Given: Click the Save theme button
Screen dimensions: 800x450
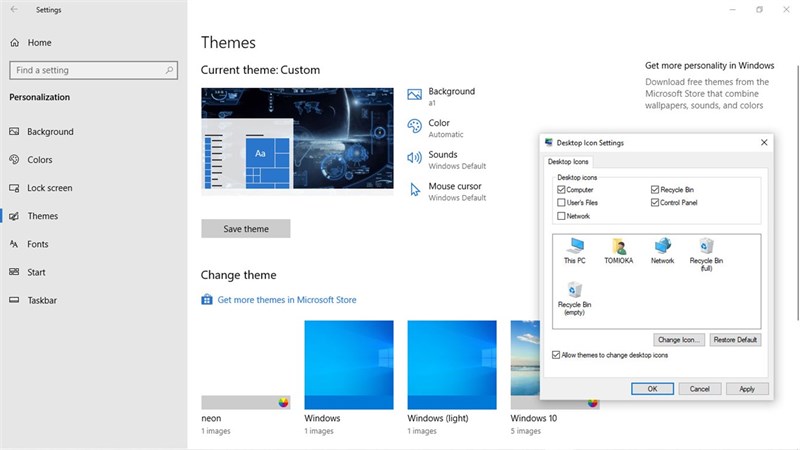Looking at the screenshot, I should 246,229.
